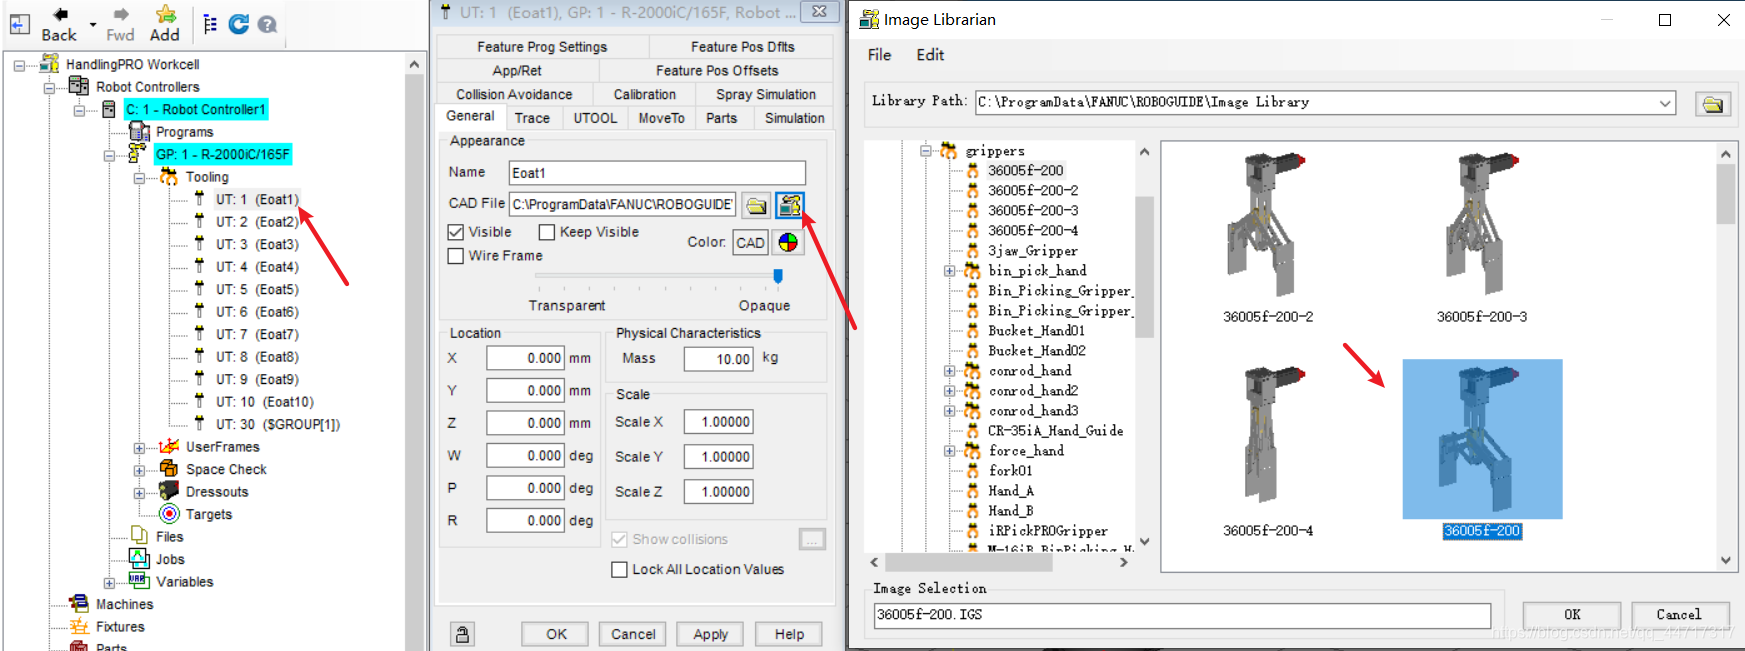The width and height of the screenshot is (1745, 651).
Task: Switch to the Spray Simulation tab
Action: coord(766,94)
